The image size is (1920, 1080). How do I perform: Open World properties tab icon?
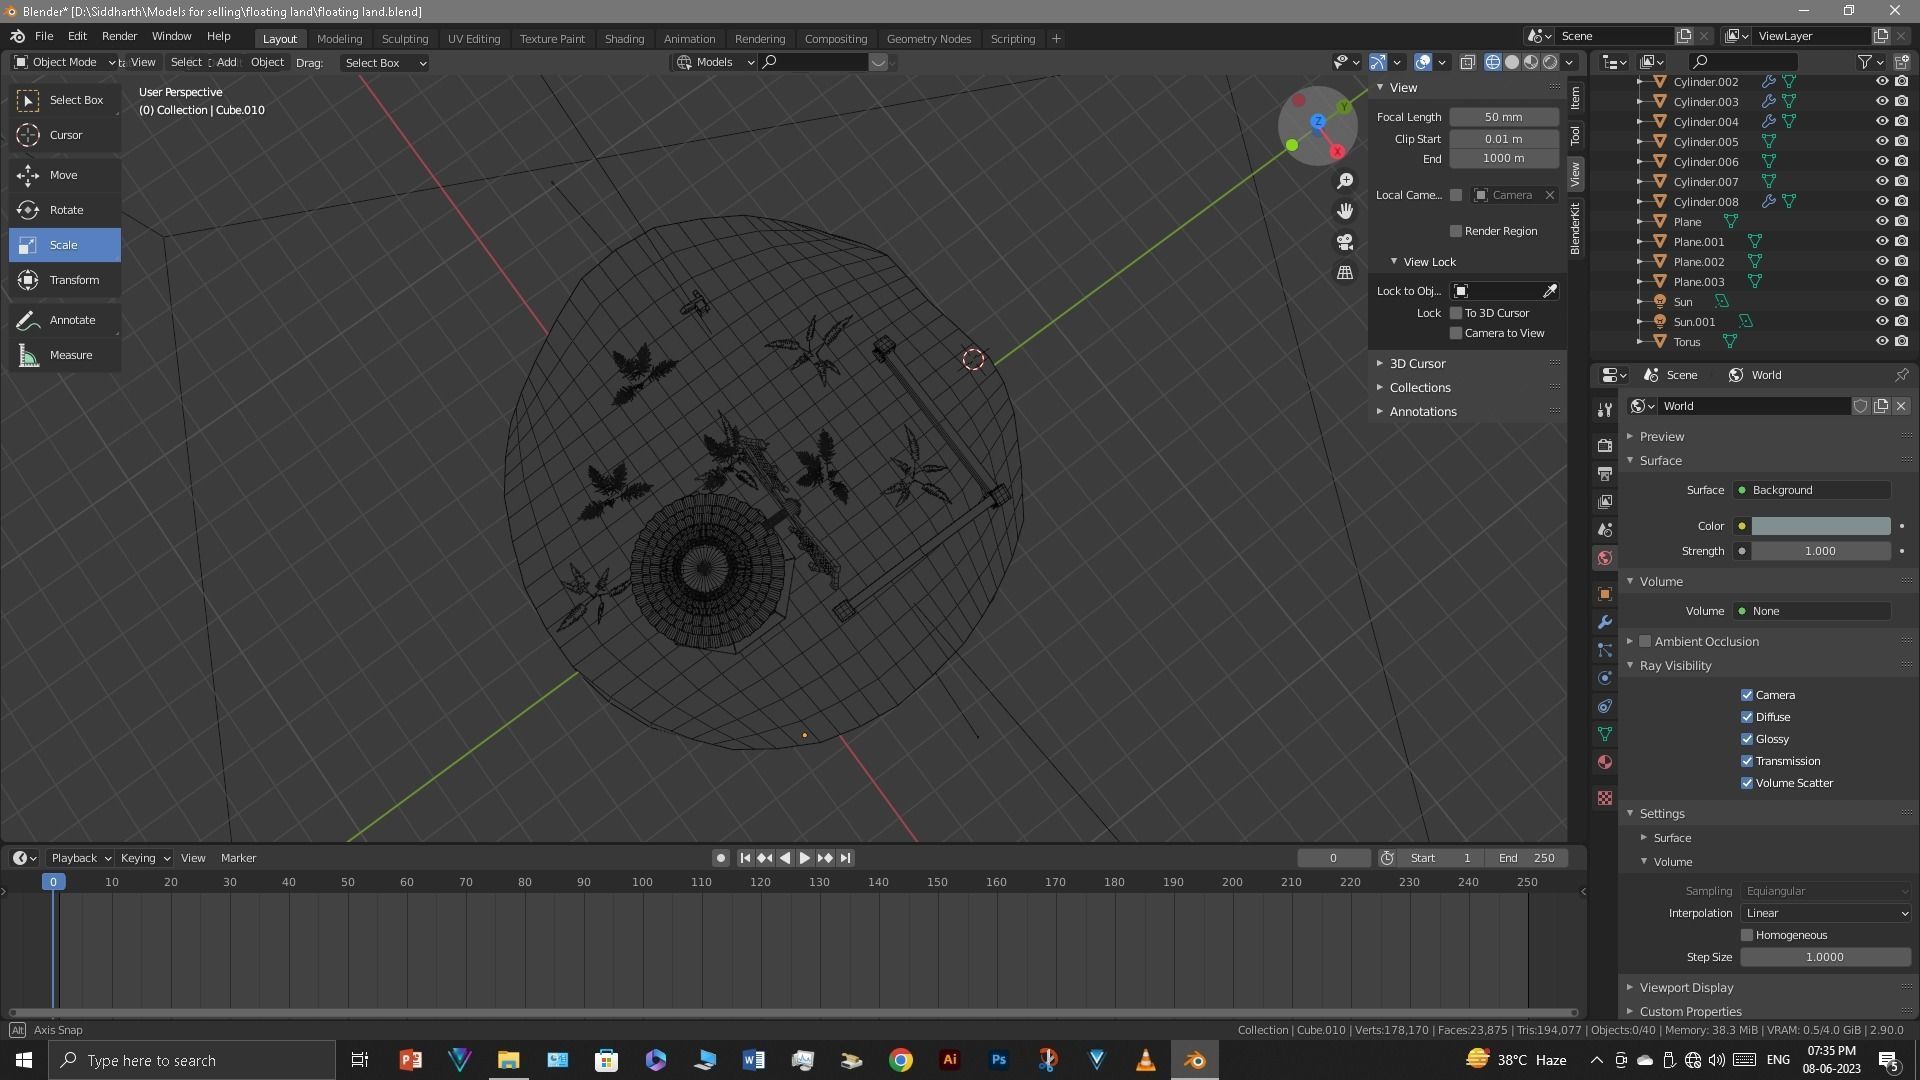pyautogui.click(x=1605, y=558)
